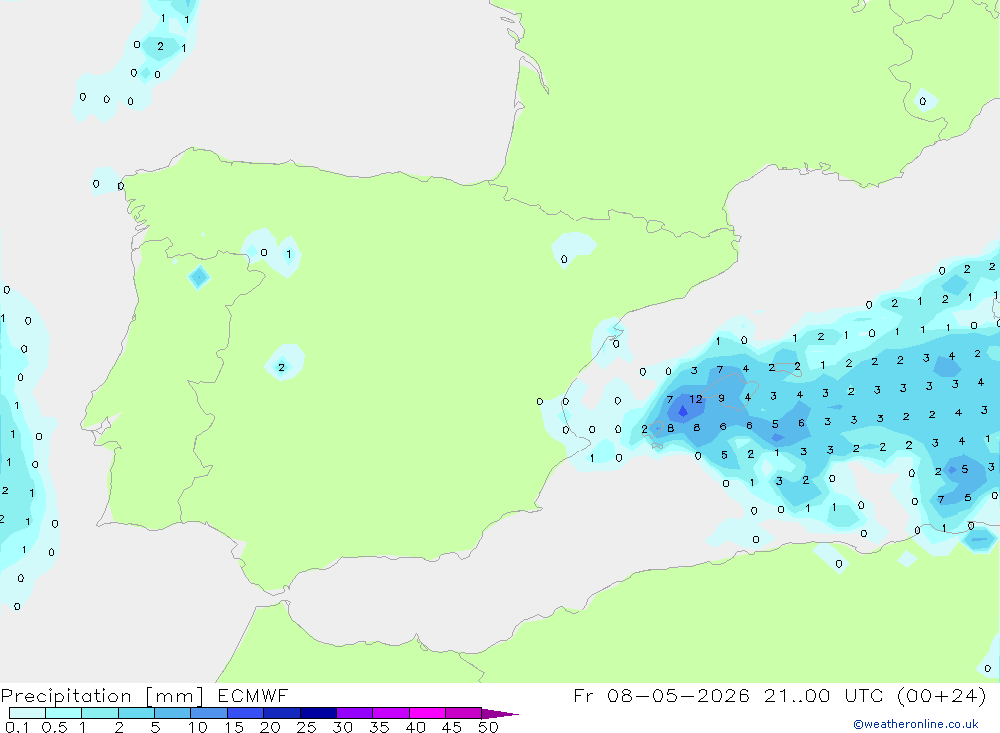Pick the 1–2 mm legend swatch
Viewport: 1000px width, 733px height.
coord(100,713)
